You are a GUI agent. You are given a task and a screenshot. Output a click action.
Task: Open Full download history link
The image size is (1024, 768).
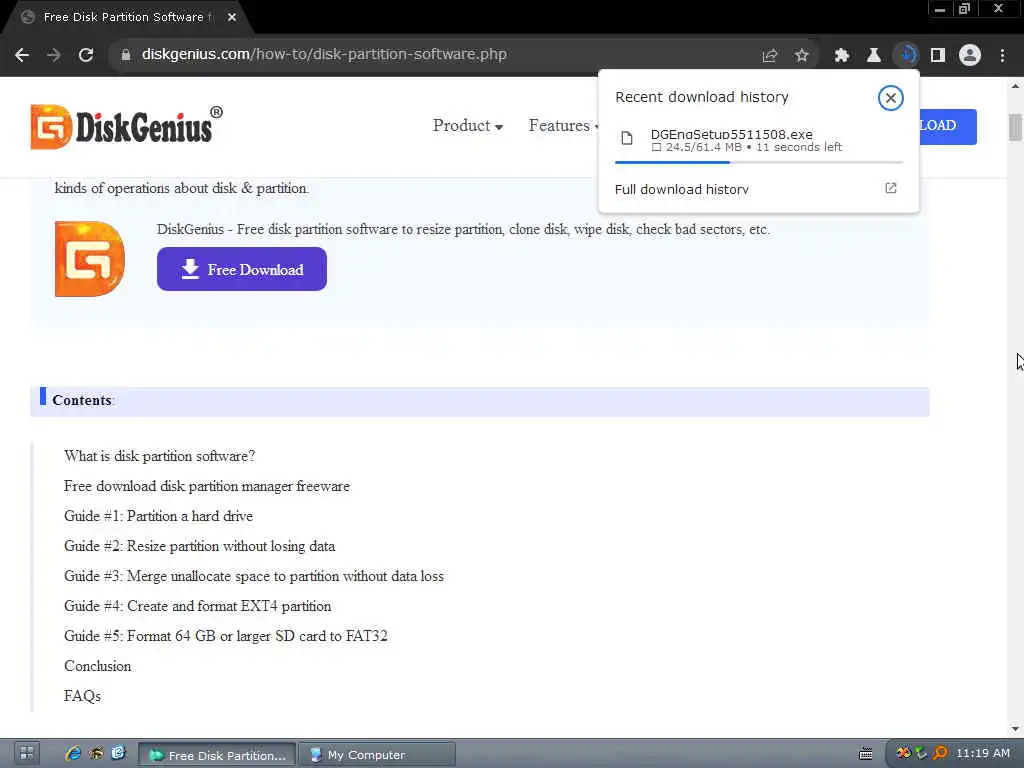pos(682,189)
